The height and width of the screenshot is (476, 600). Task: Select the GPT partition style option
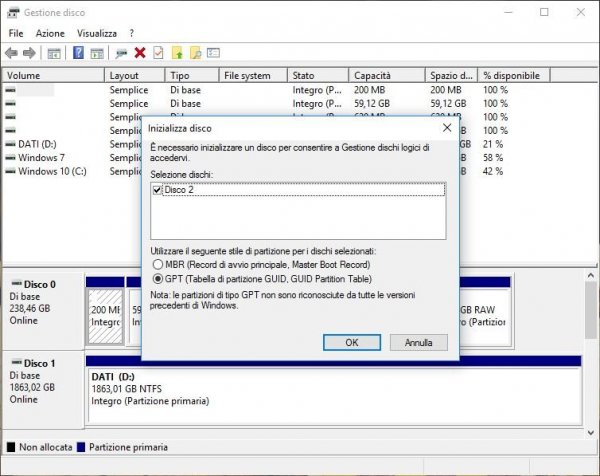point(156,279)
